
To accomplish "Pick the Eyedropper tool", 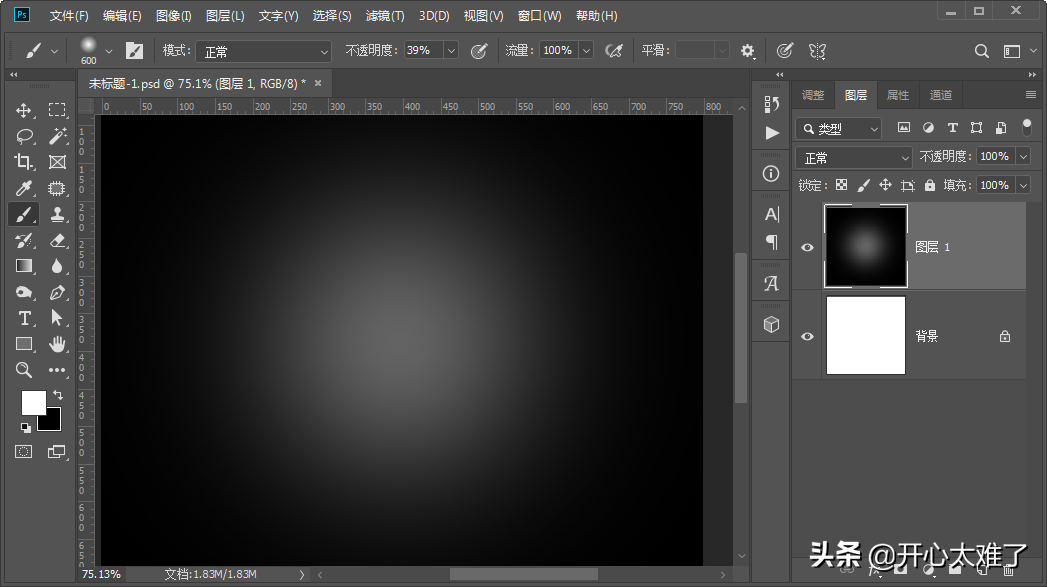I will 24,188.
